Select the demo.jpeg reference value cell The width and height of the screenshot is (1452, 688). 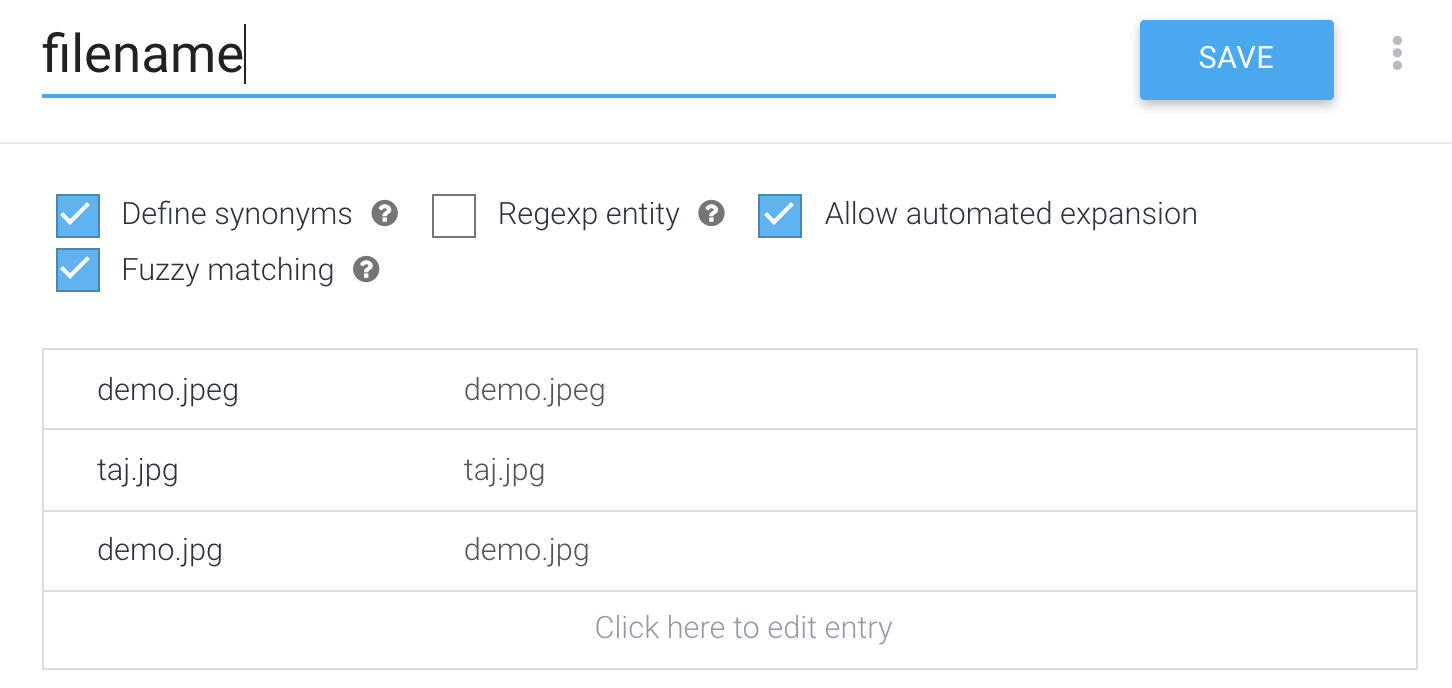[x=168, y=390]
